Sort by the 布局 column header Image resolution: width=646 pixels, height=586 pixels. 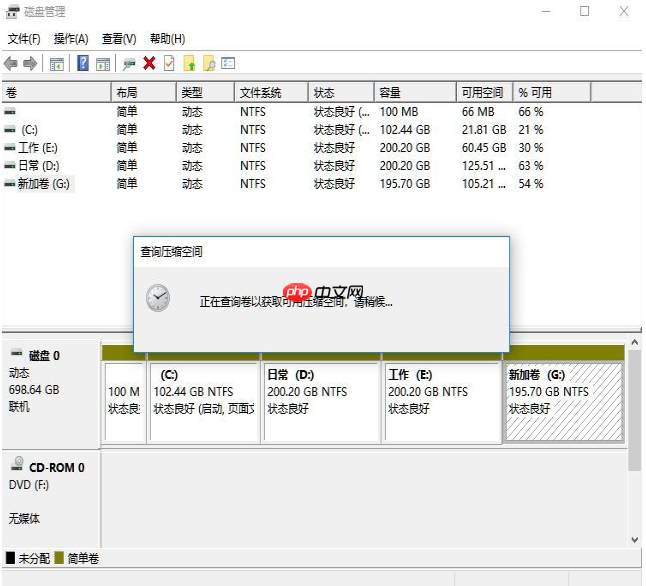[x=144, y=92]
